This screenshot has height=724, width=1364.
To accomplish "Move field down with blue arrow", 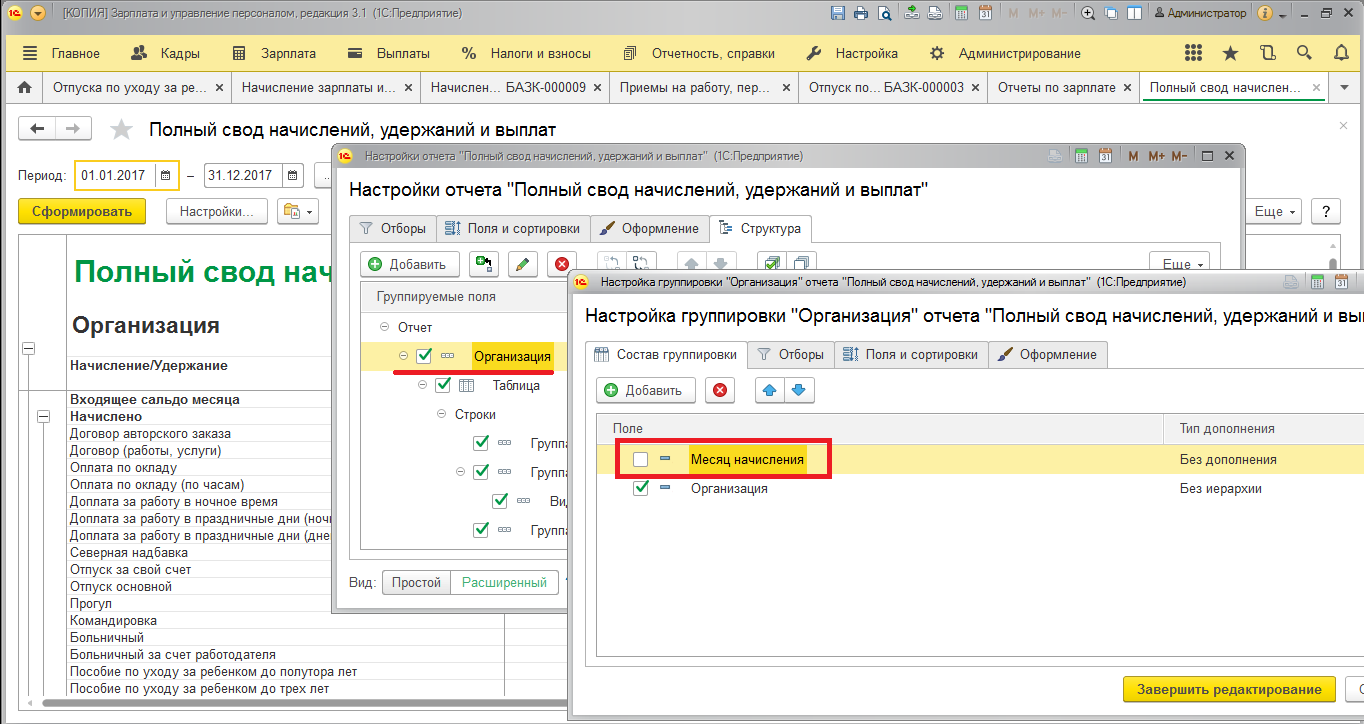I will click(797, 391).
